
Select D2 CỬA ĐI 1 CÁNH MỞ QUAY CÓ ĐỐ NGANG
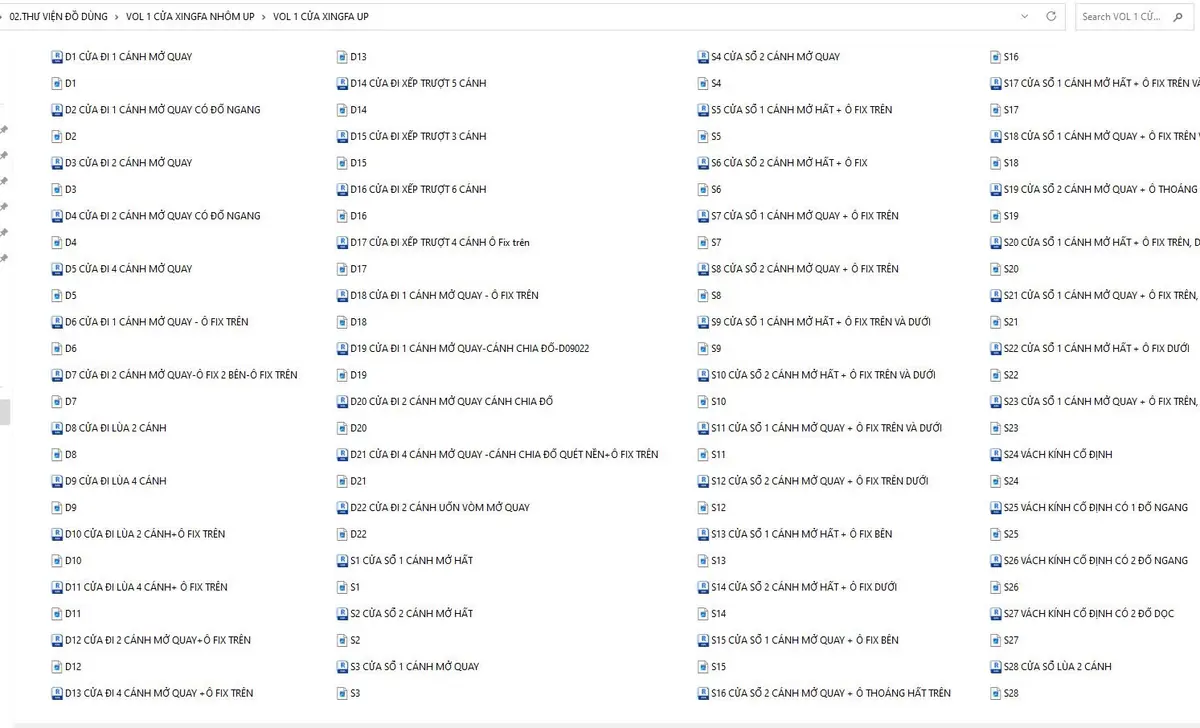tap(156, 110)
